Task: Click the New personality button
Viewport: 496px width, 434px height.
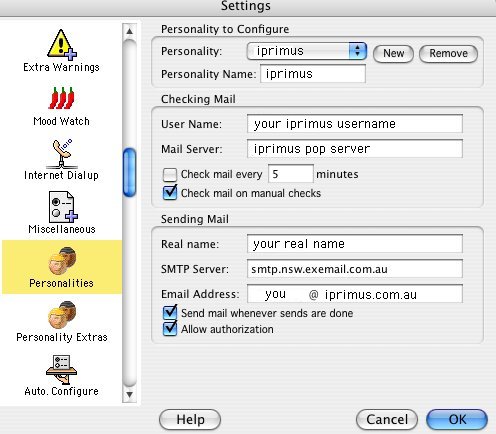Action: pyautogui.click(x=393, y=53)
